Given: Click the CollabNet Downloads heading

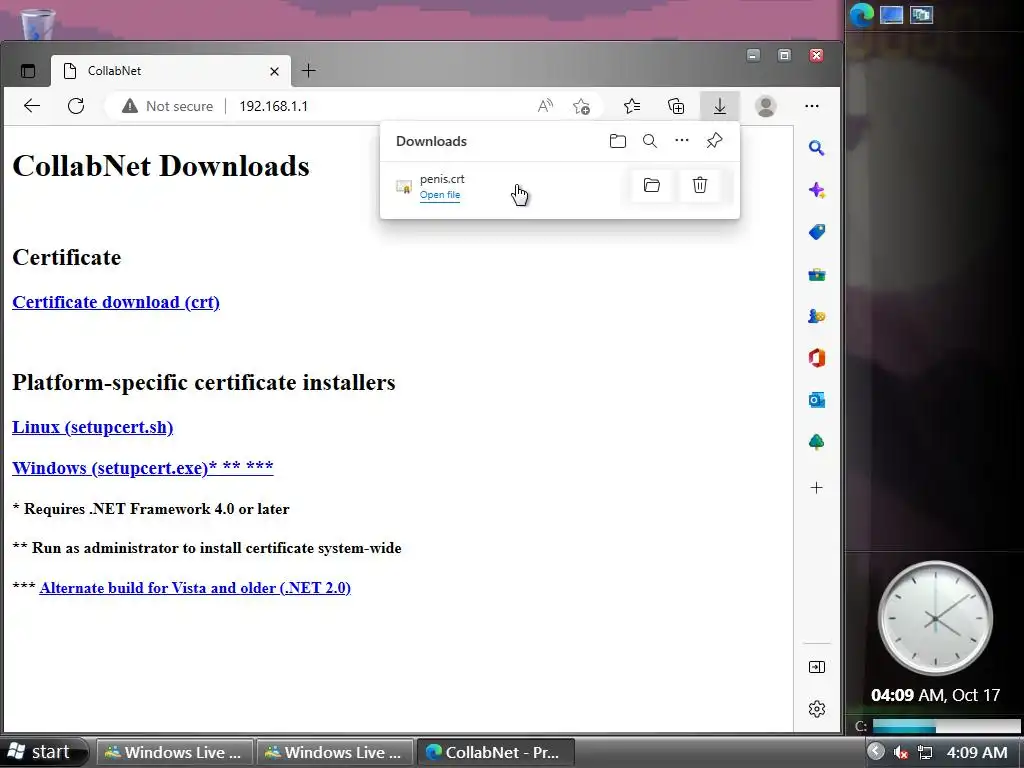Looking at the screenshot, I should pos(161,166).
